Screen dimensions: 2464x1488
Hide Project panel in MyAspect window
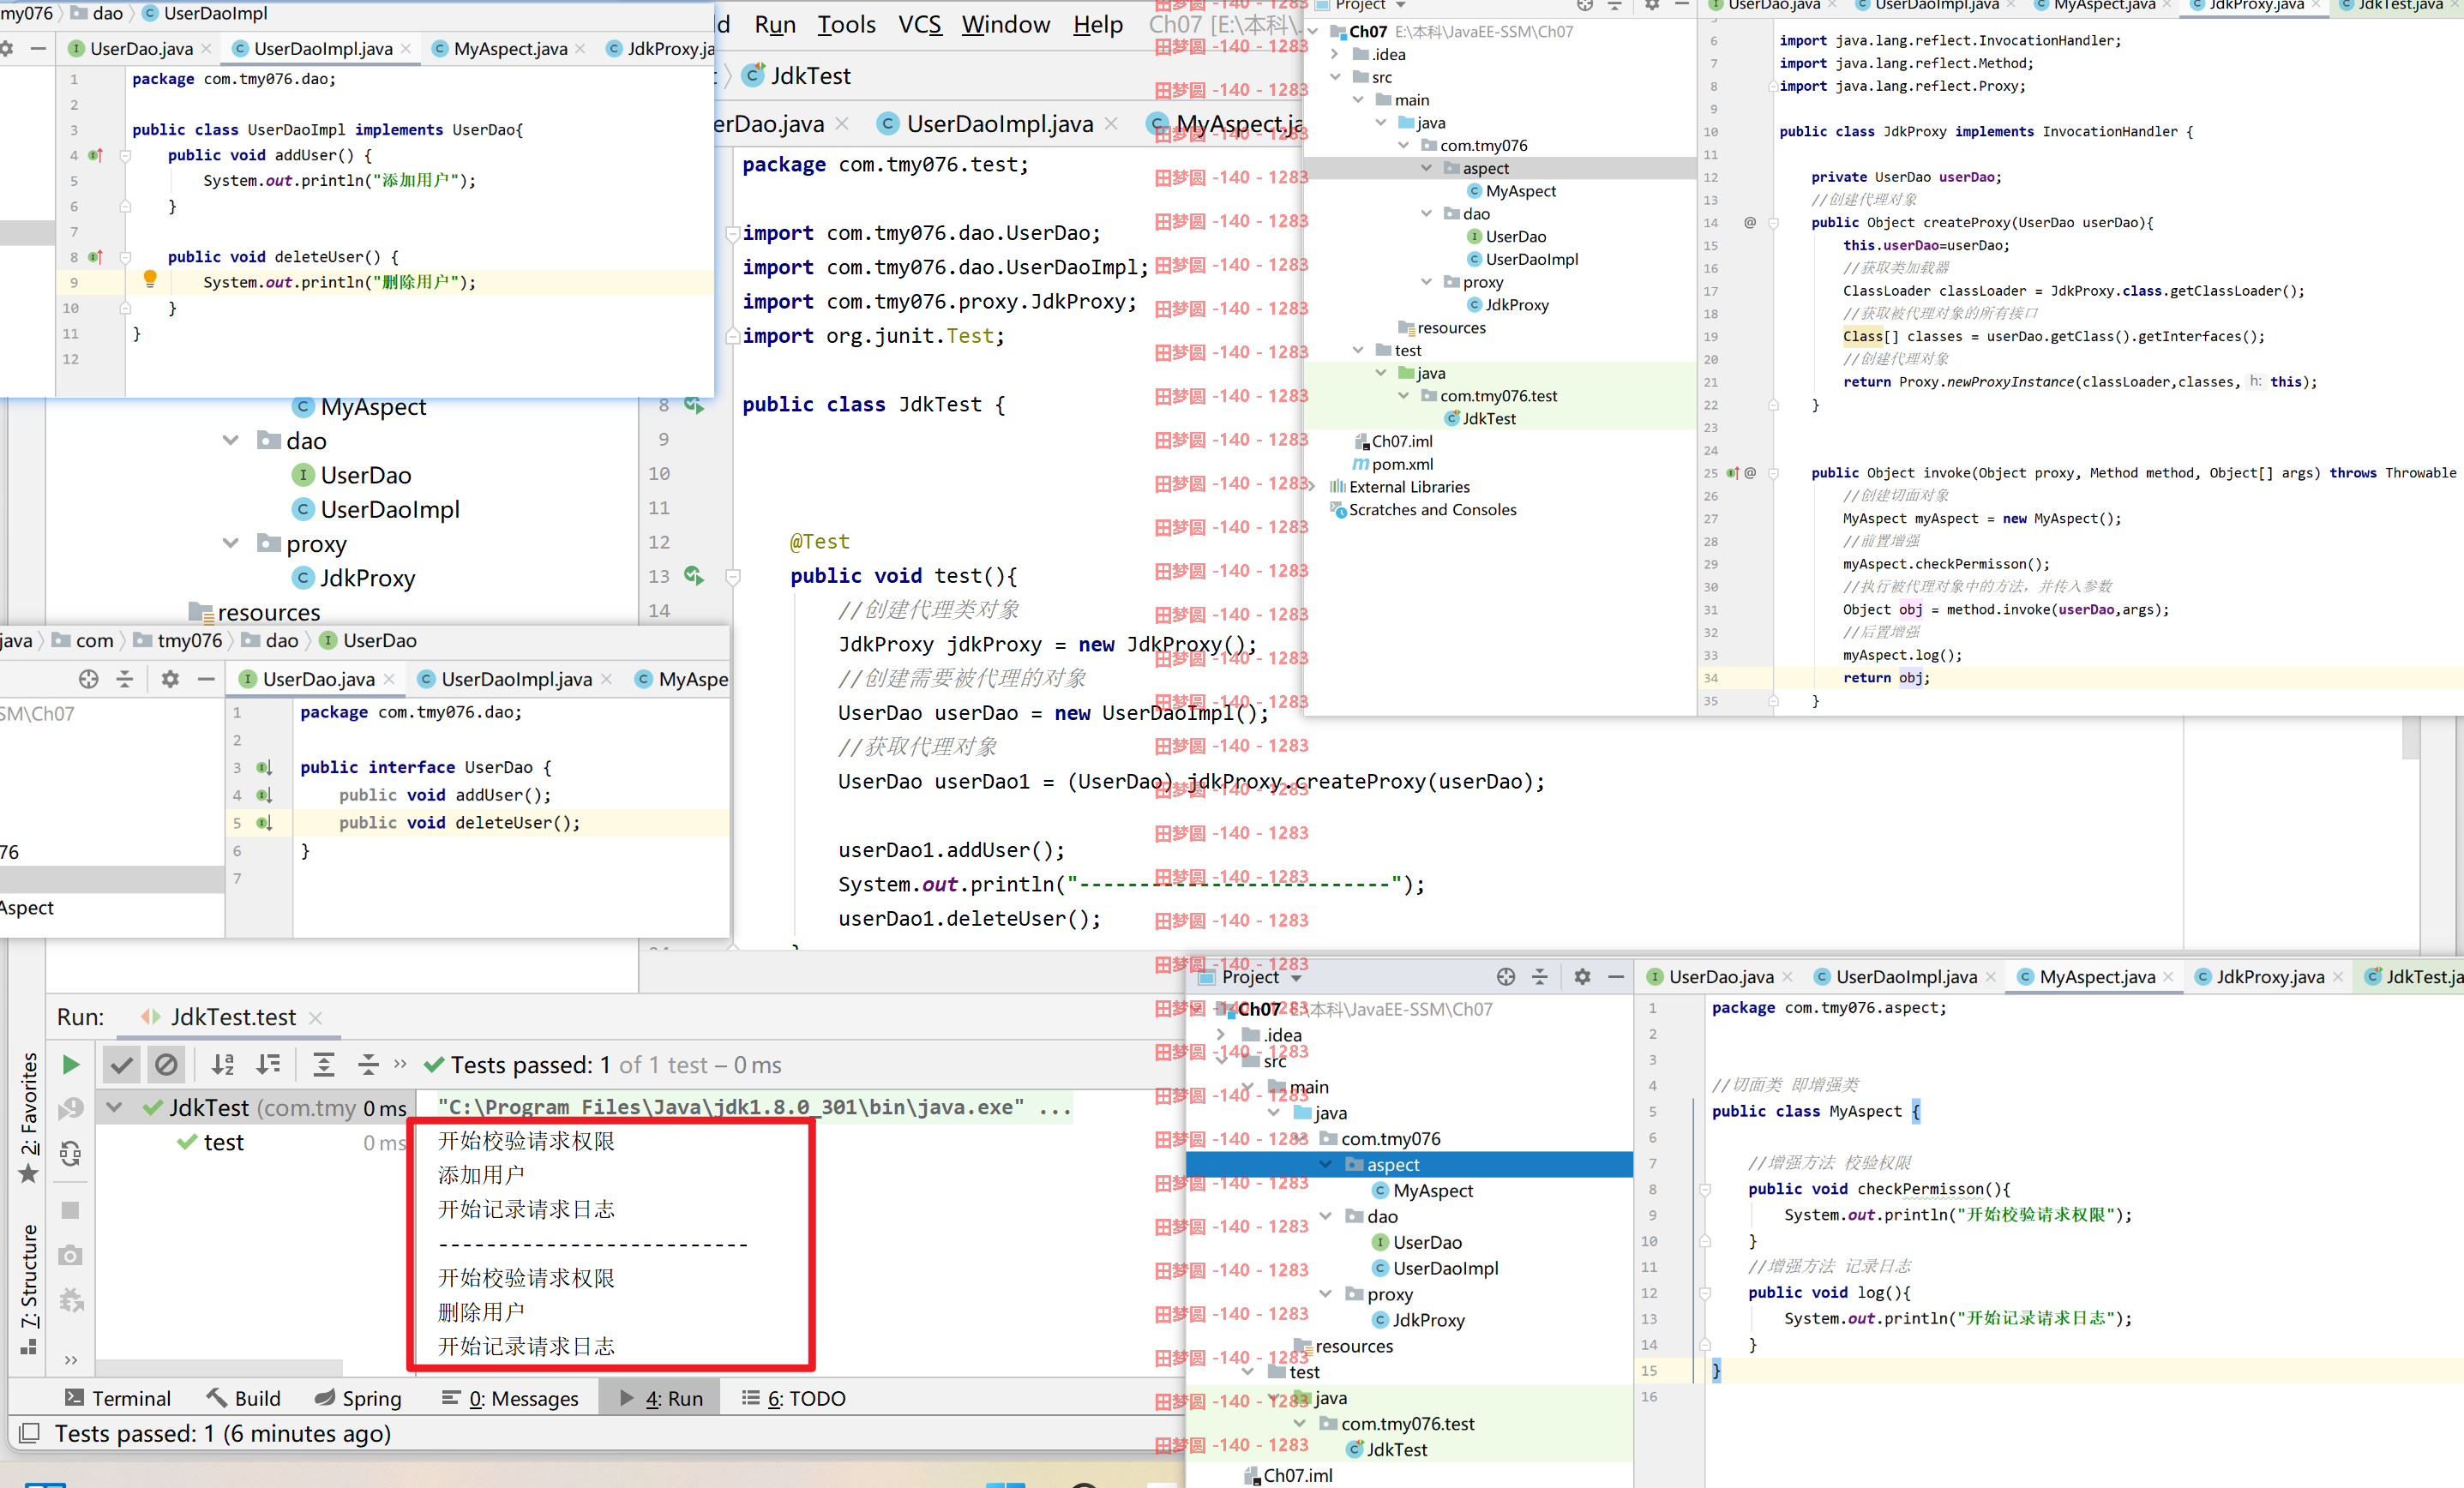(x=1616, y=977)
